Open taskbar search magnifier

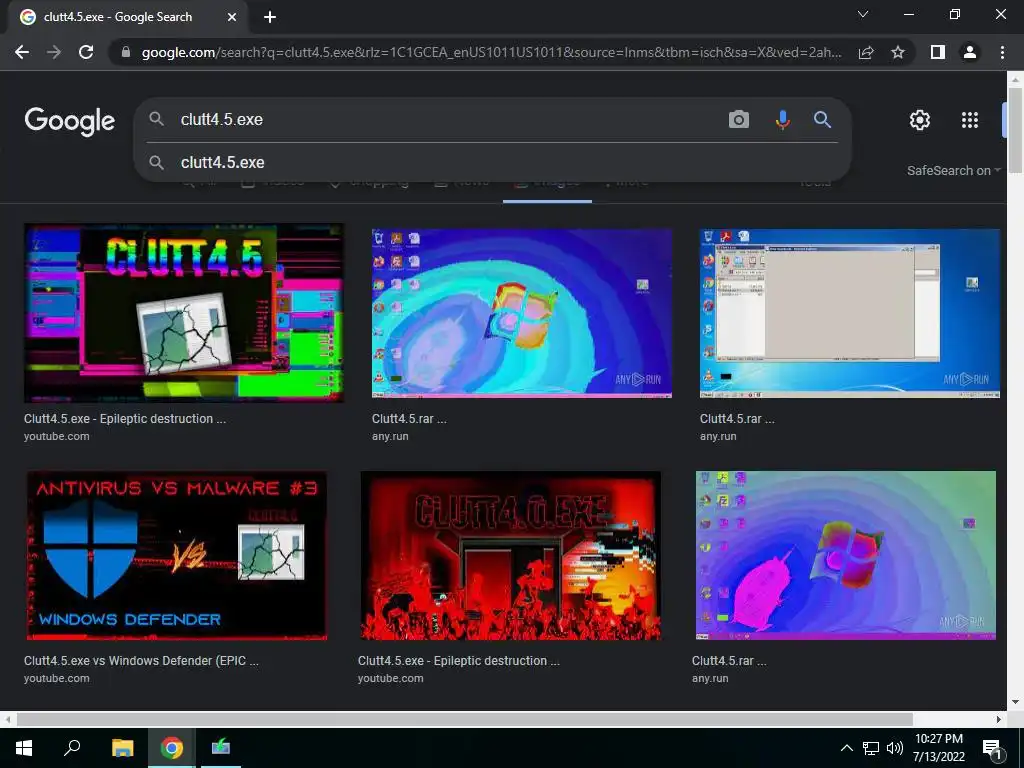tap(72, 747)
